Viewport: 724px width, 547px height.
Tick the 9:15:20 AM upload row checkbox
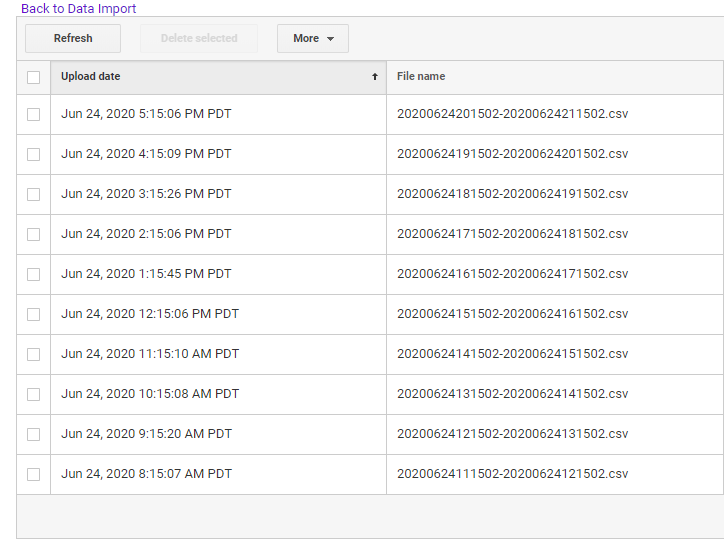tap(34, 434)
